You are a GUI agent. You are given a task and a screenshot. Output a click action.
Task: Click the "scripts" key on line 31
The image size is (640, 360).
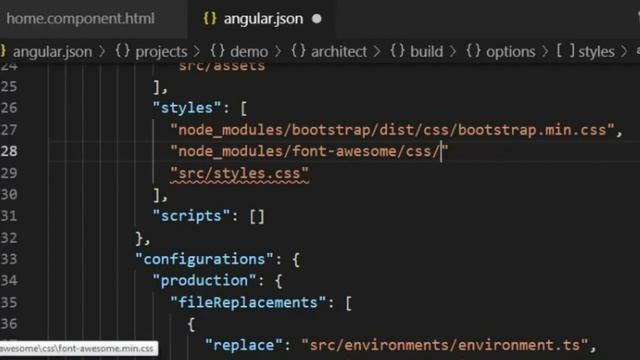click(191, 216)
